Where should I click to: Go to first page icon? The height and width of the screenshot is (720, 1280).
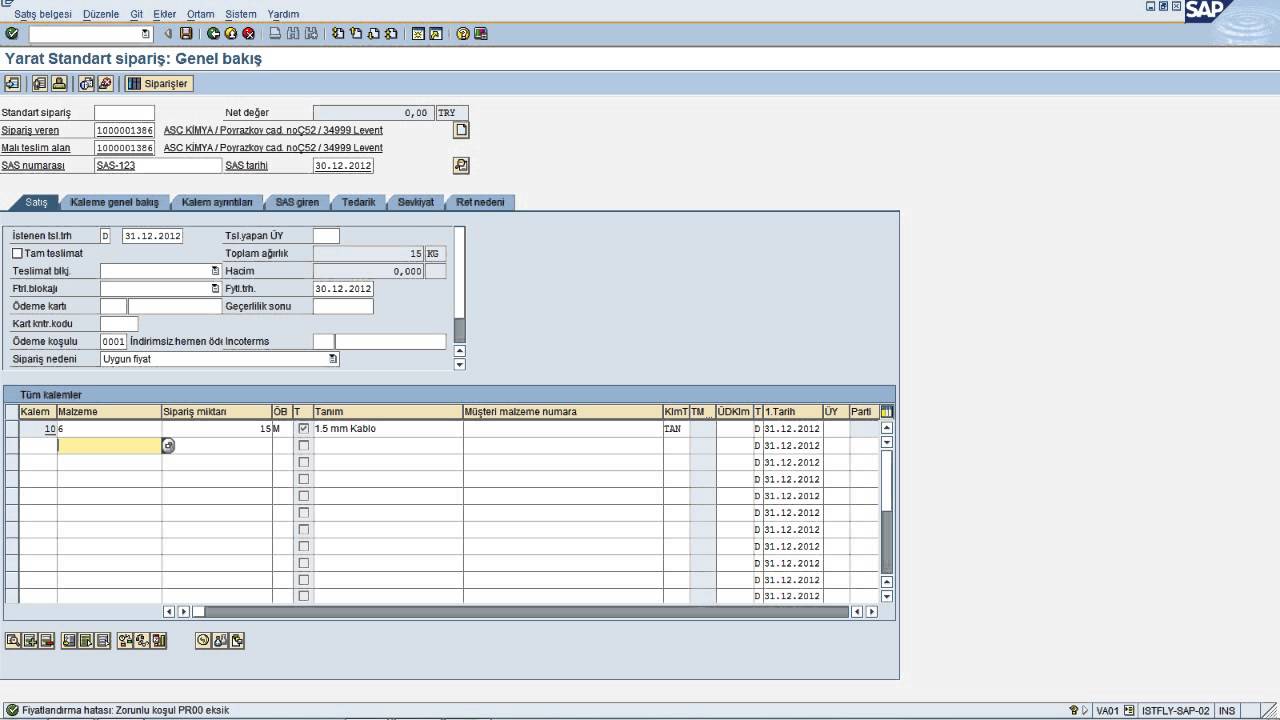pyautogui.click(x=338, y=34)
